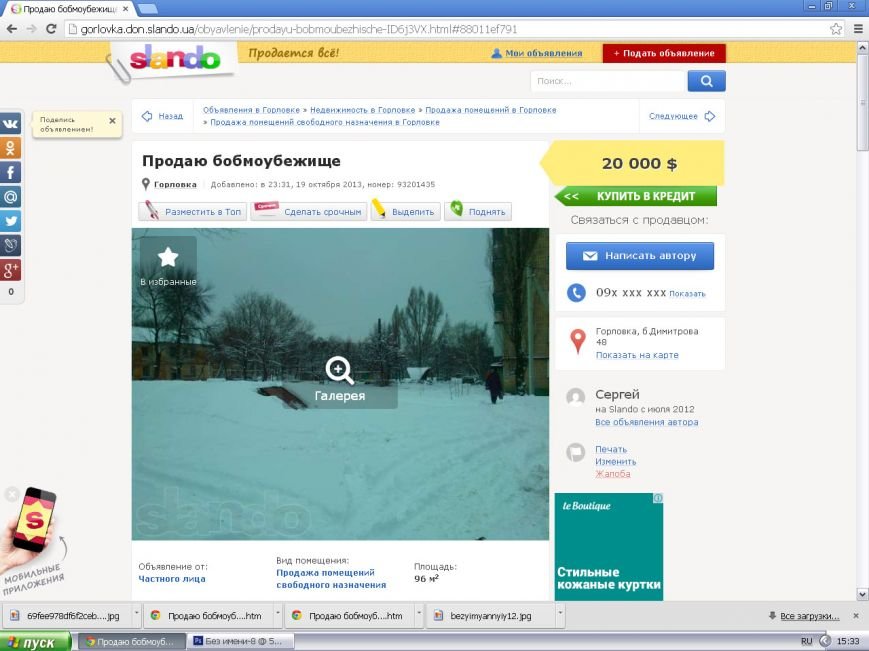Switch to Photoshop Без имени-8 taskbar item
This screenshot has height=651, width=869.
(241, 641)
